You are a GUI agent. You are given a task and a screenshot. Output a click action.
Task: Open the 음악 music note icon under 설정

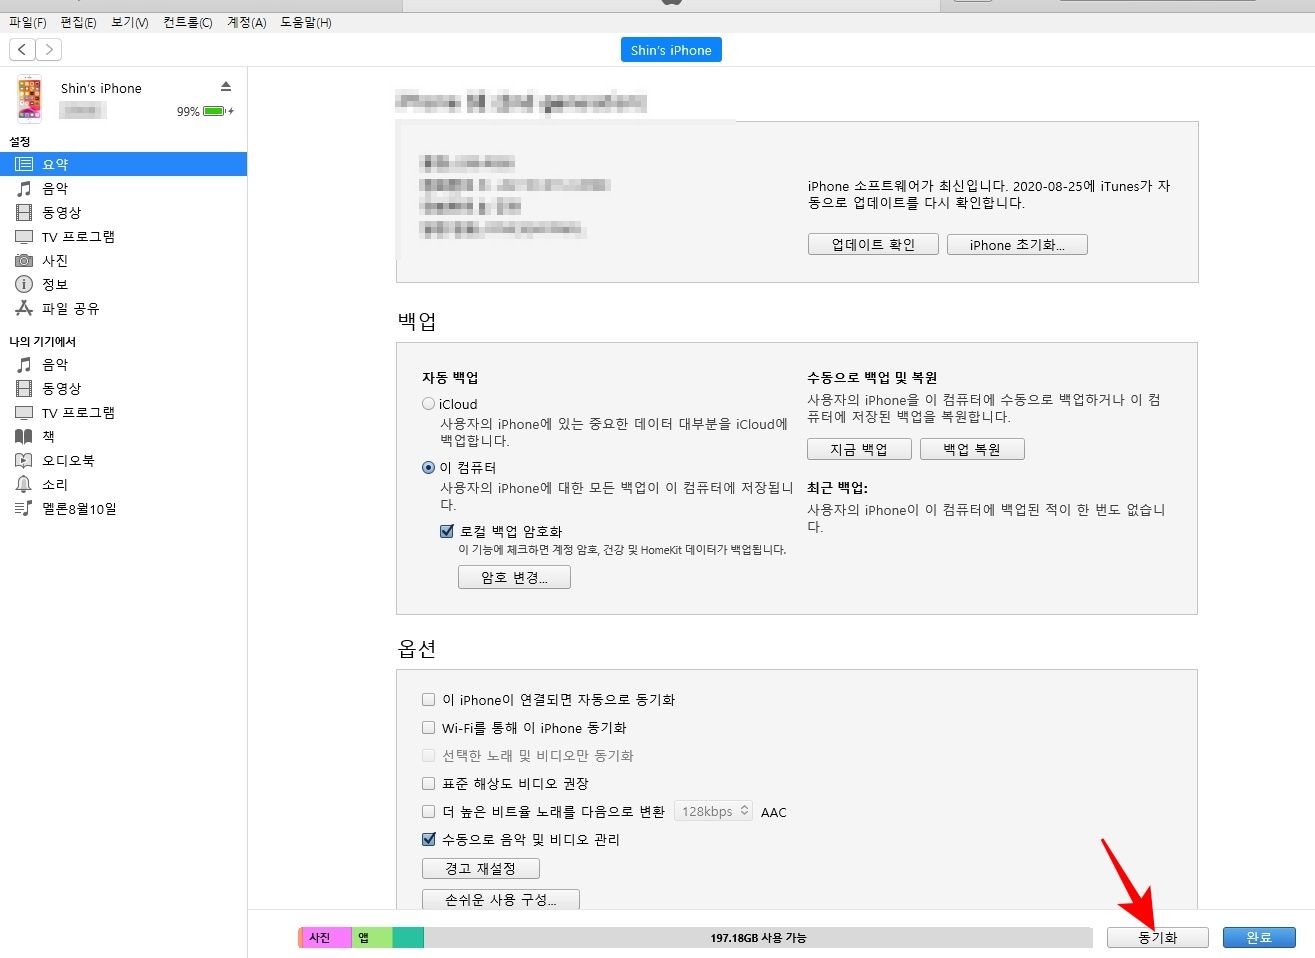point(24,188)
